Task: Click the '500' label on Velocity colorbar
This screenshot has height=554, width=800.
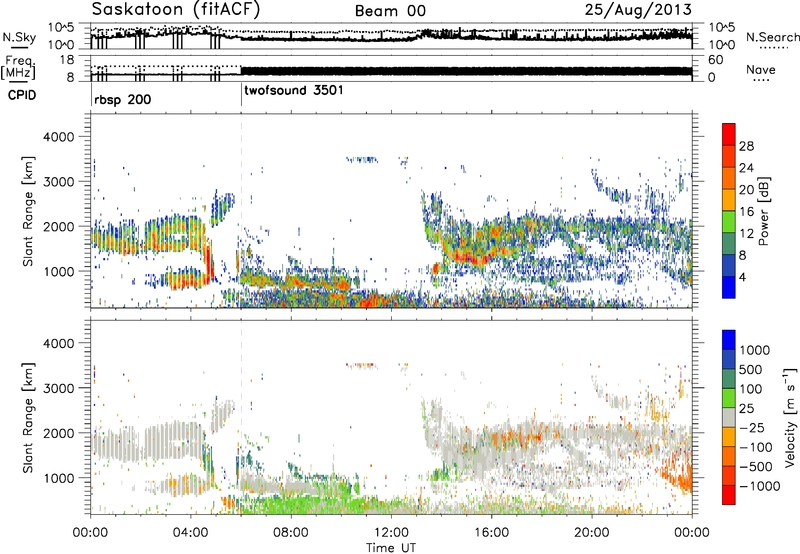Action: click(753, 370)
